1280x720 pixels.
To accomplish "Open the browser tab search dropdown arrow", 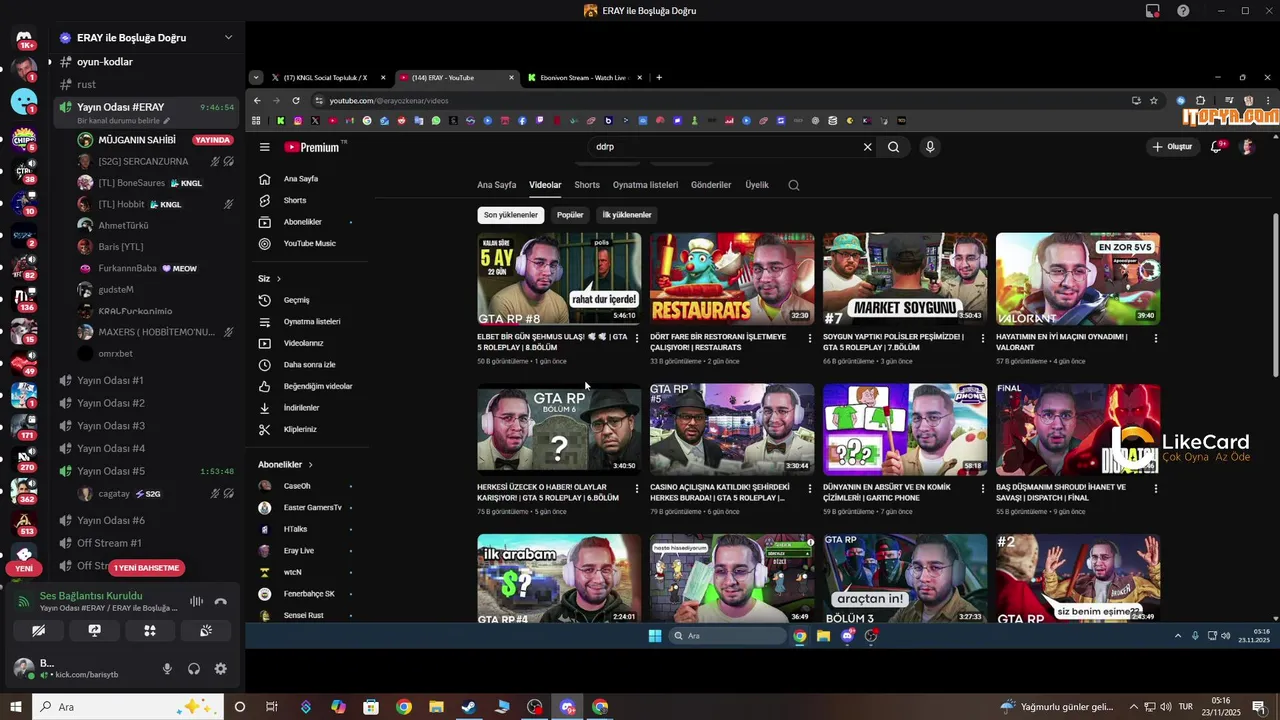I will tap(256, 78).
